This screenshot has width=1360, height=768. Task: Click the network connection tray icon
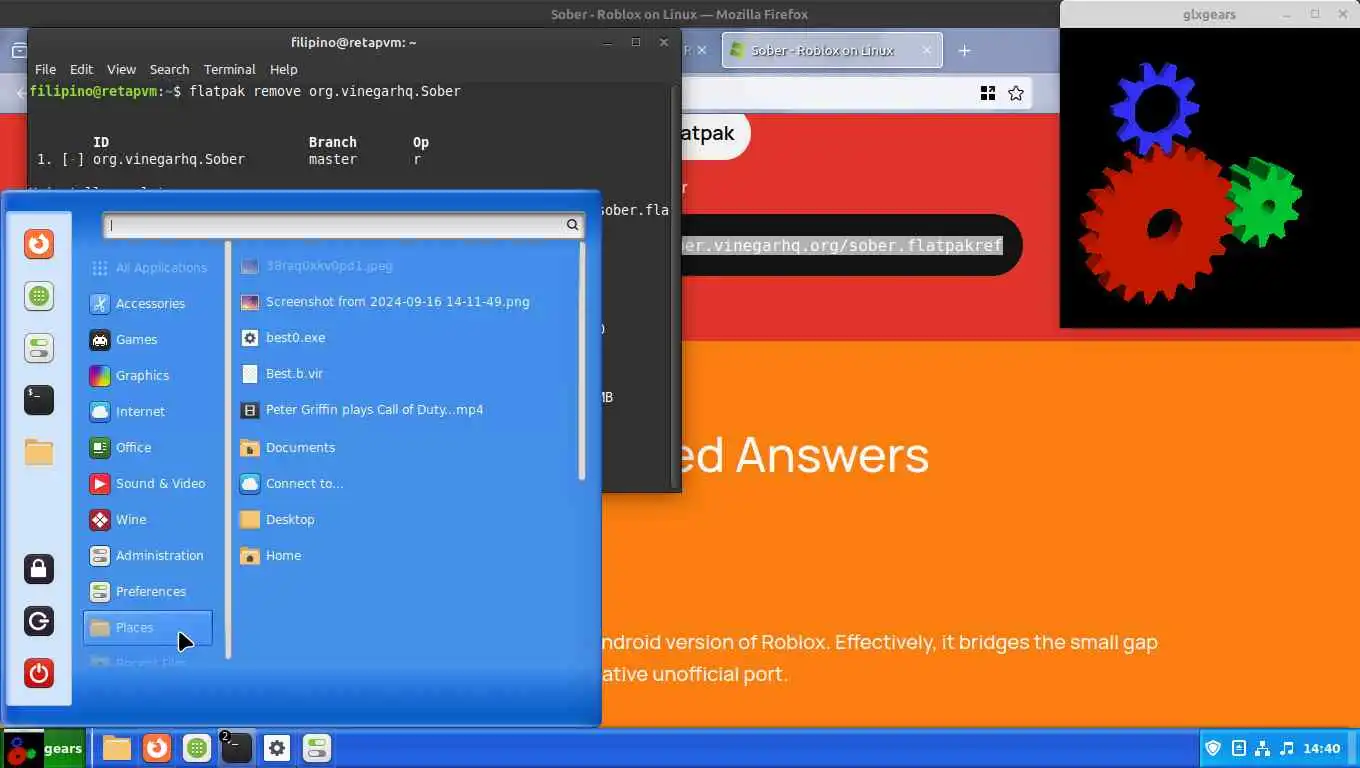click(1262, 748)
